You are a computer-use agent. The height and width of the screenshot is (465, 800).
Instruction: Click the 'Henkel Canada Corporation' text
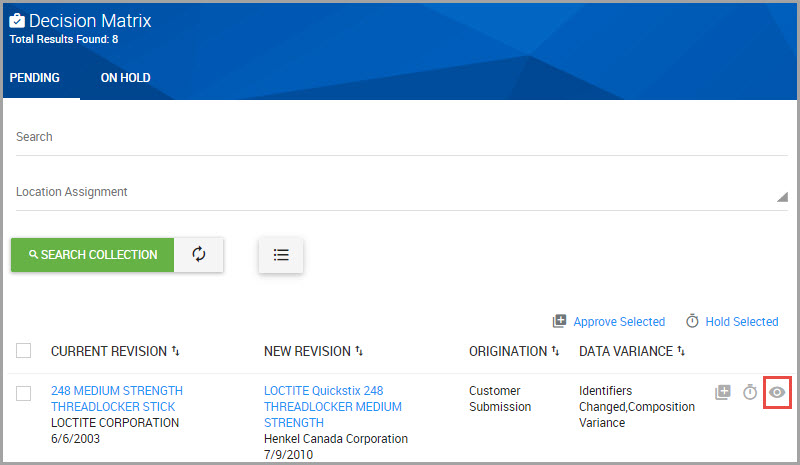[336, 438]
